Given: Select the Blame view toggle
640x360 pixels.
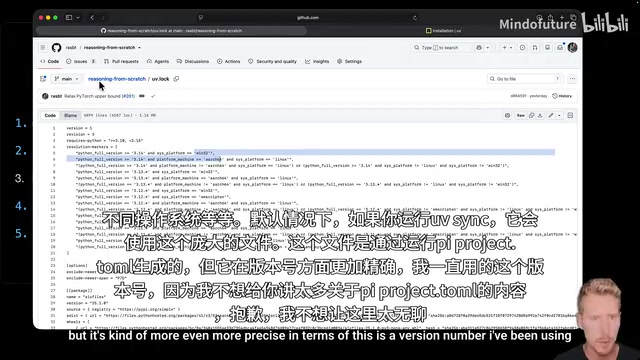Looking at the screenshot, I should [x=70, y=116].
